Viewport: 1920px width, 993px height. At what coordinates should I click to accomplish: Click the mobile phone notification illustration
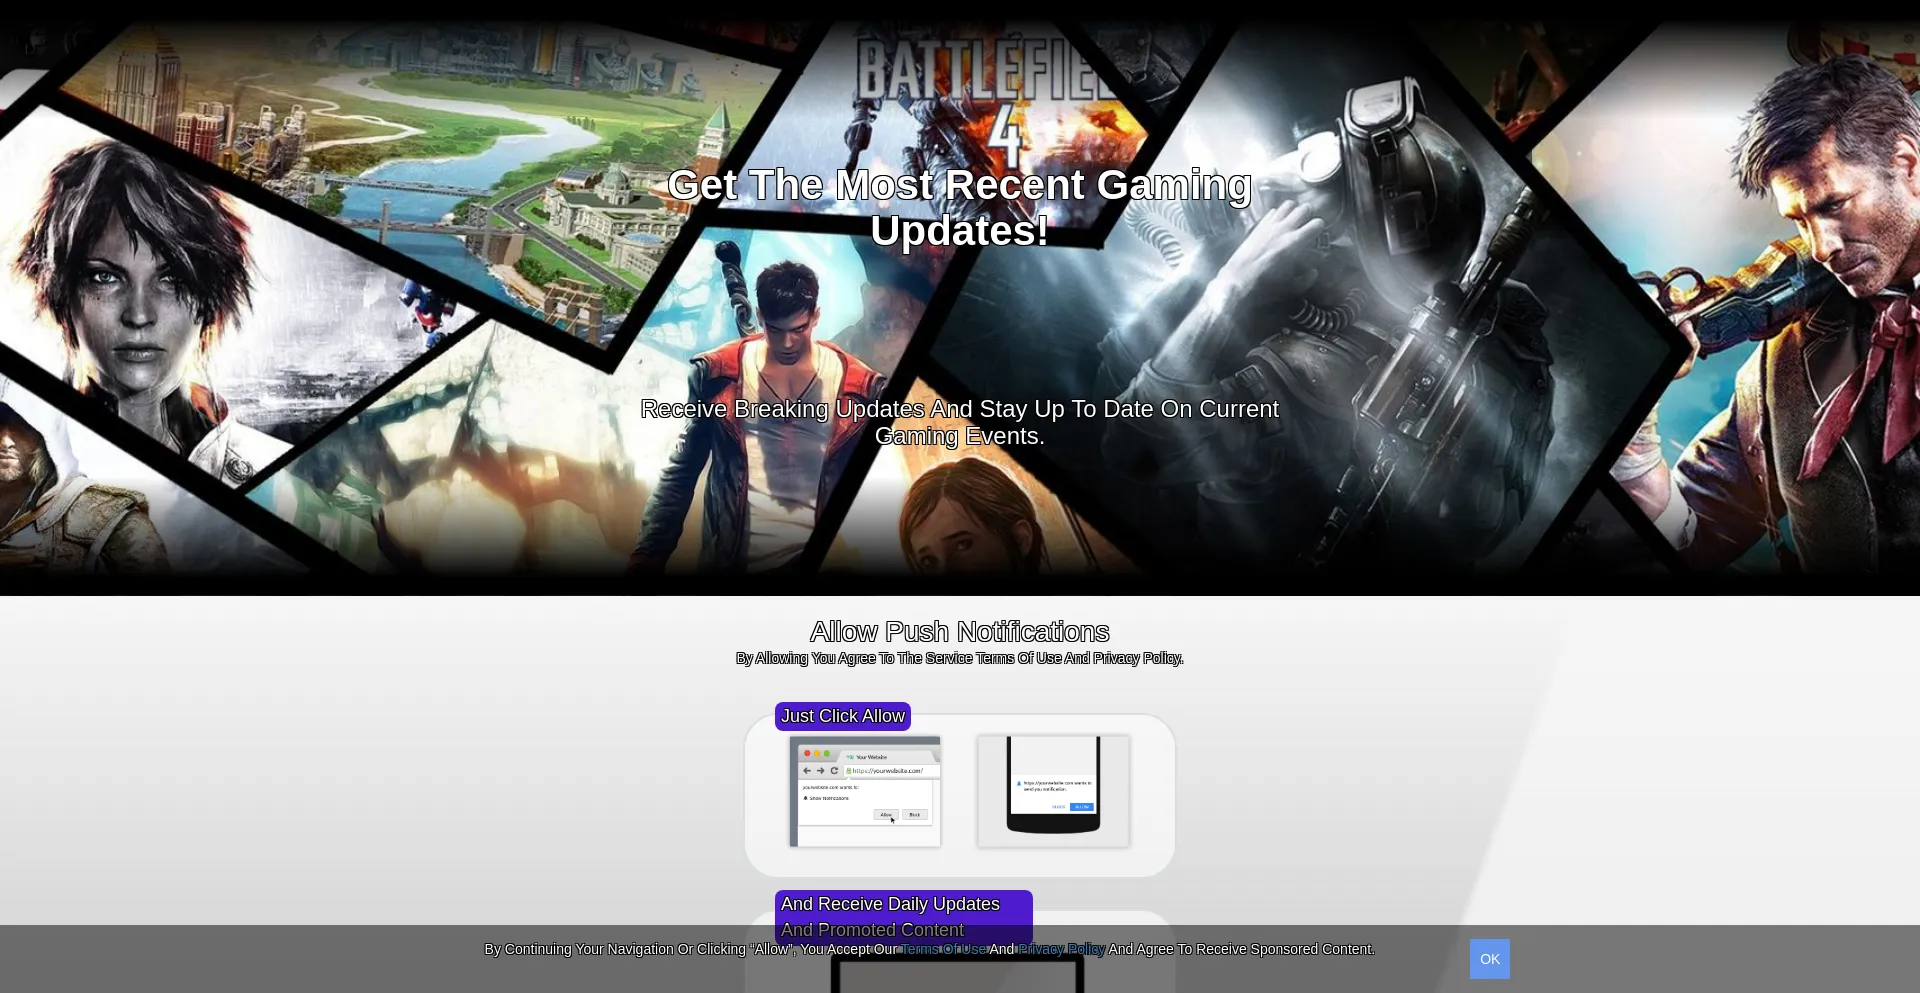[x=1053, y=791]
